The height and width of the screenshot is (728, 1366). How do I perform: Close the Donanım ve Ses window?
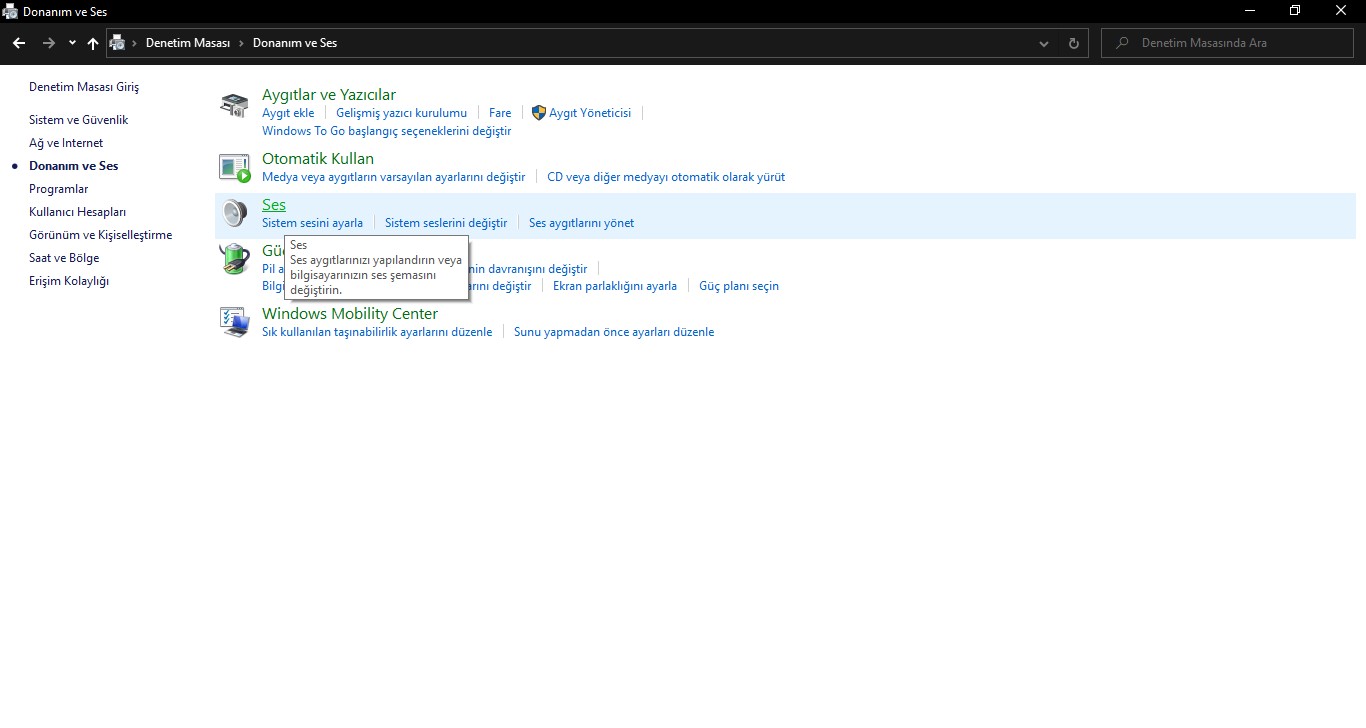1342,11
